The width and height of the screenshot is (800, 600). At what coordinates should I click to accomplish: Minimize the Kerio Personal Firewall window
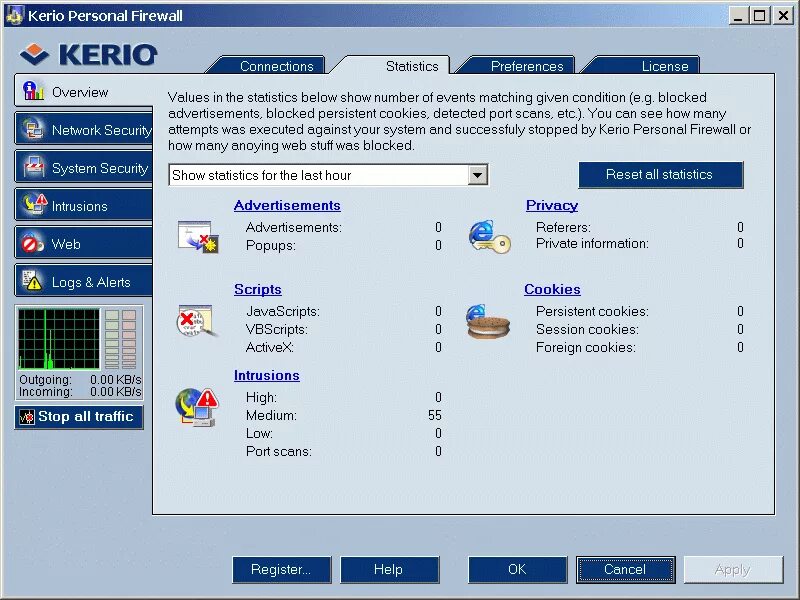[x=738, y=15]
